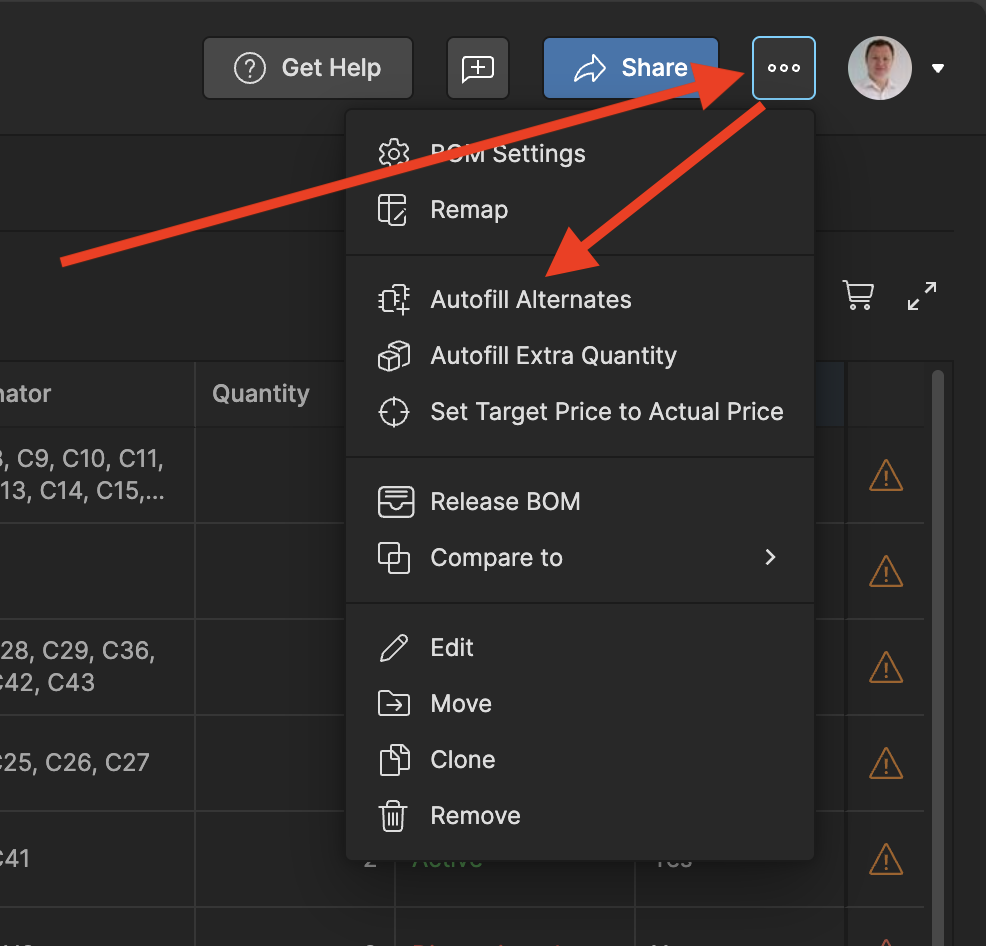
Task: Click the target icon for Set Target Price
Action: 394,411
